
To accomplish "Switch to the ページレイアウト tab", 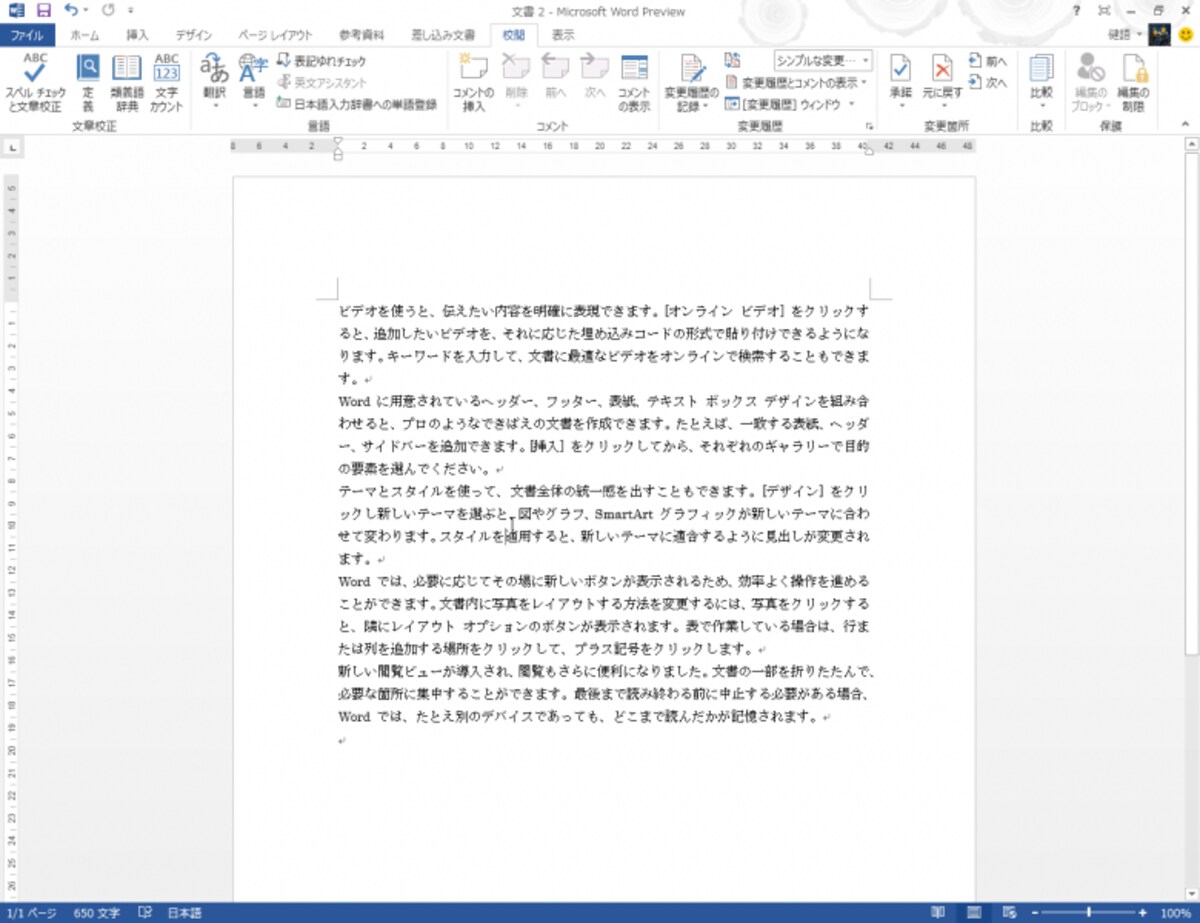I will point(275,35).
